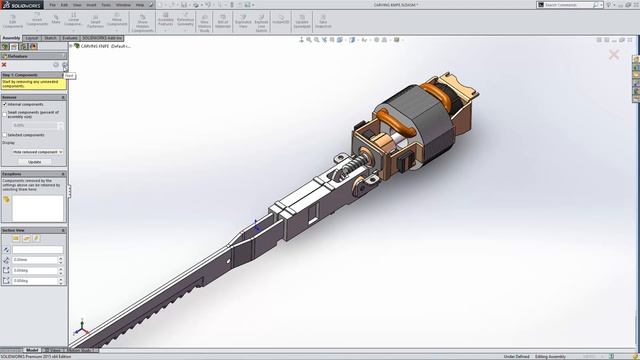Click Explode Line Sketch icon

point(261,23)
